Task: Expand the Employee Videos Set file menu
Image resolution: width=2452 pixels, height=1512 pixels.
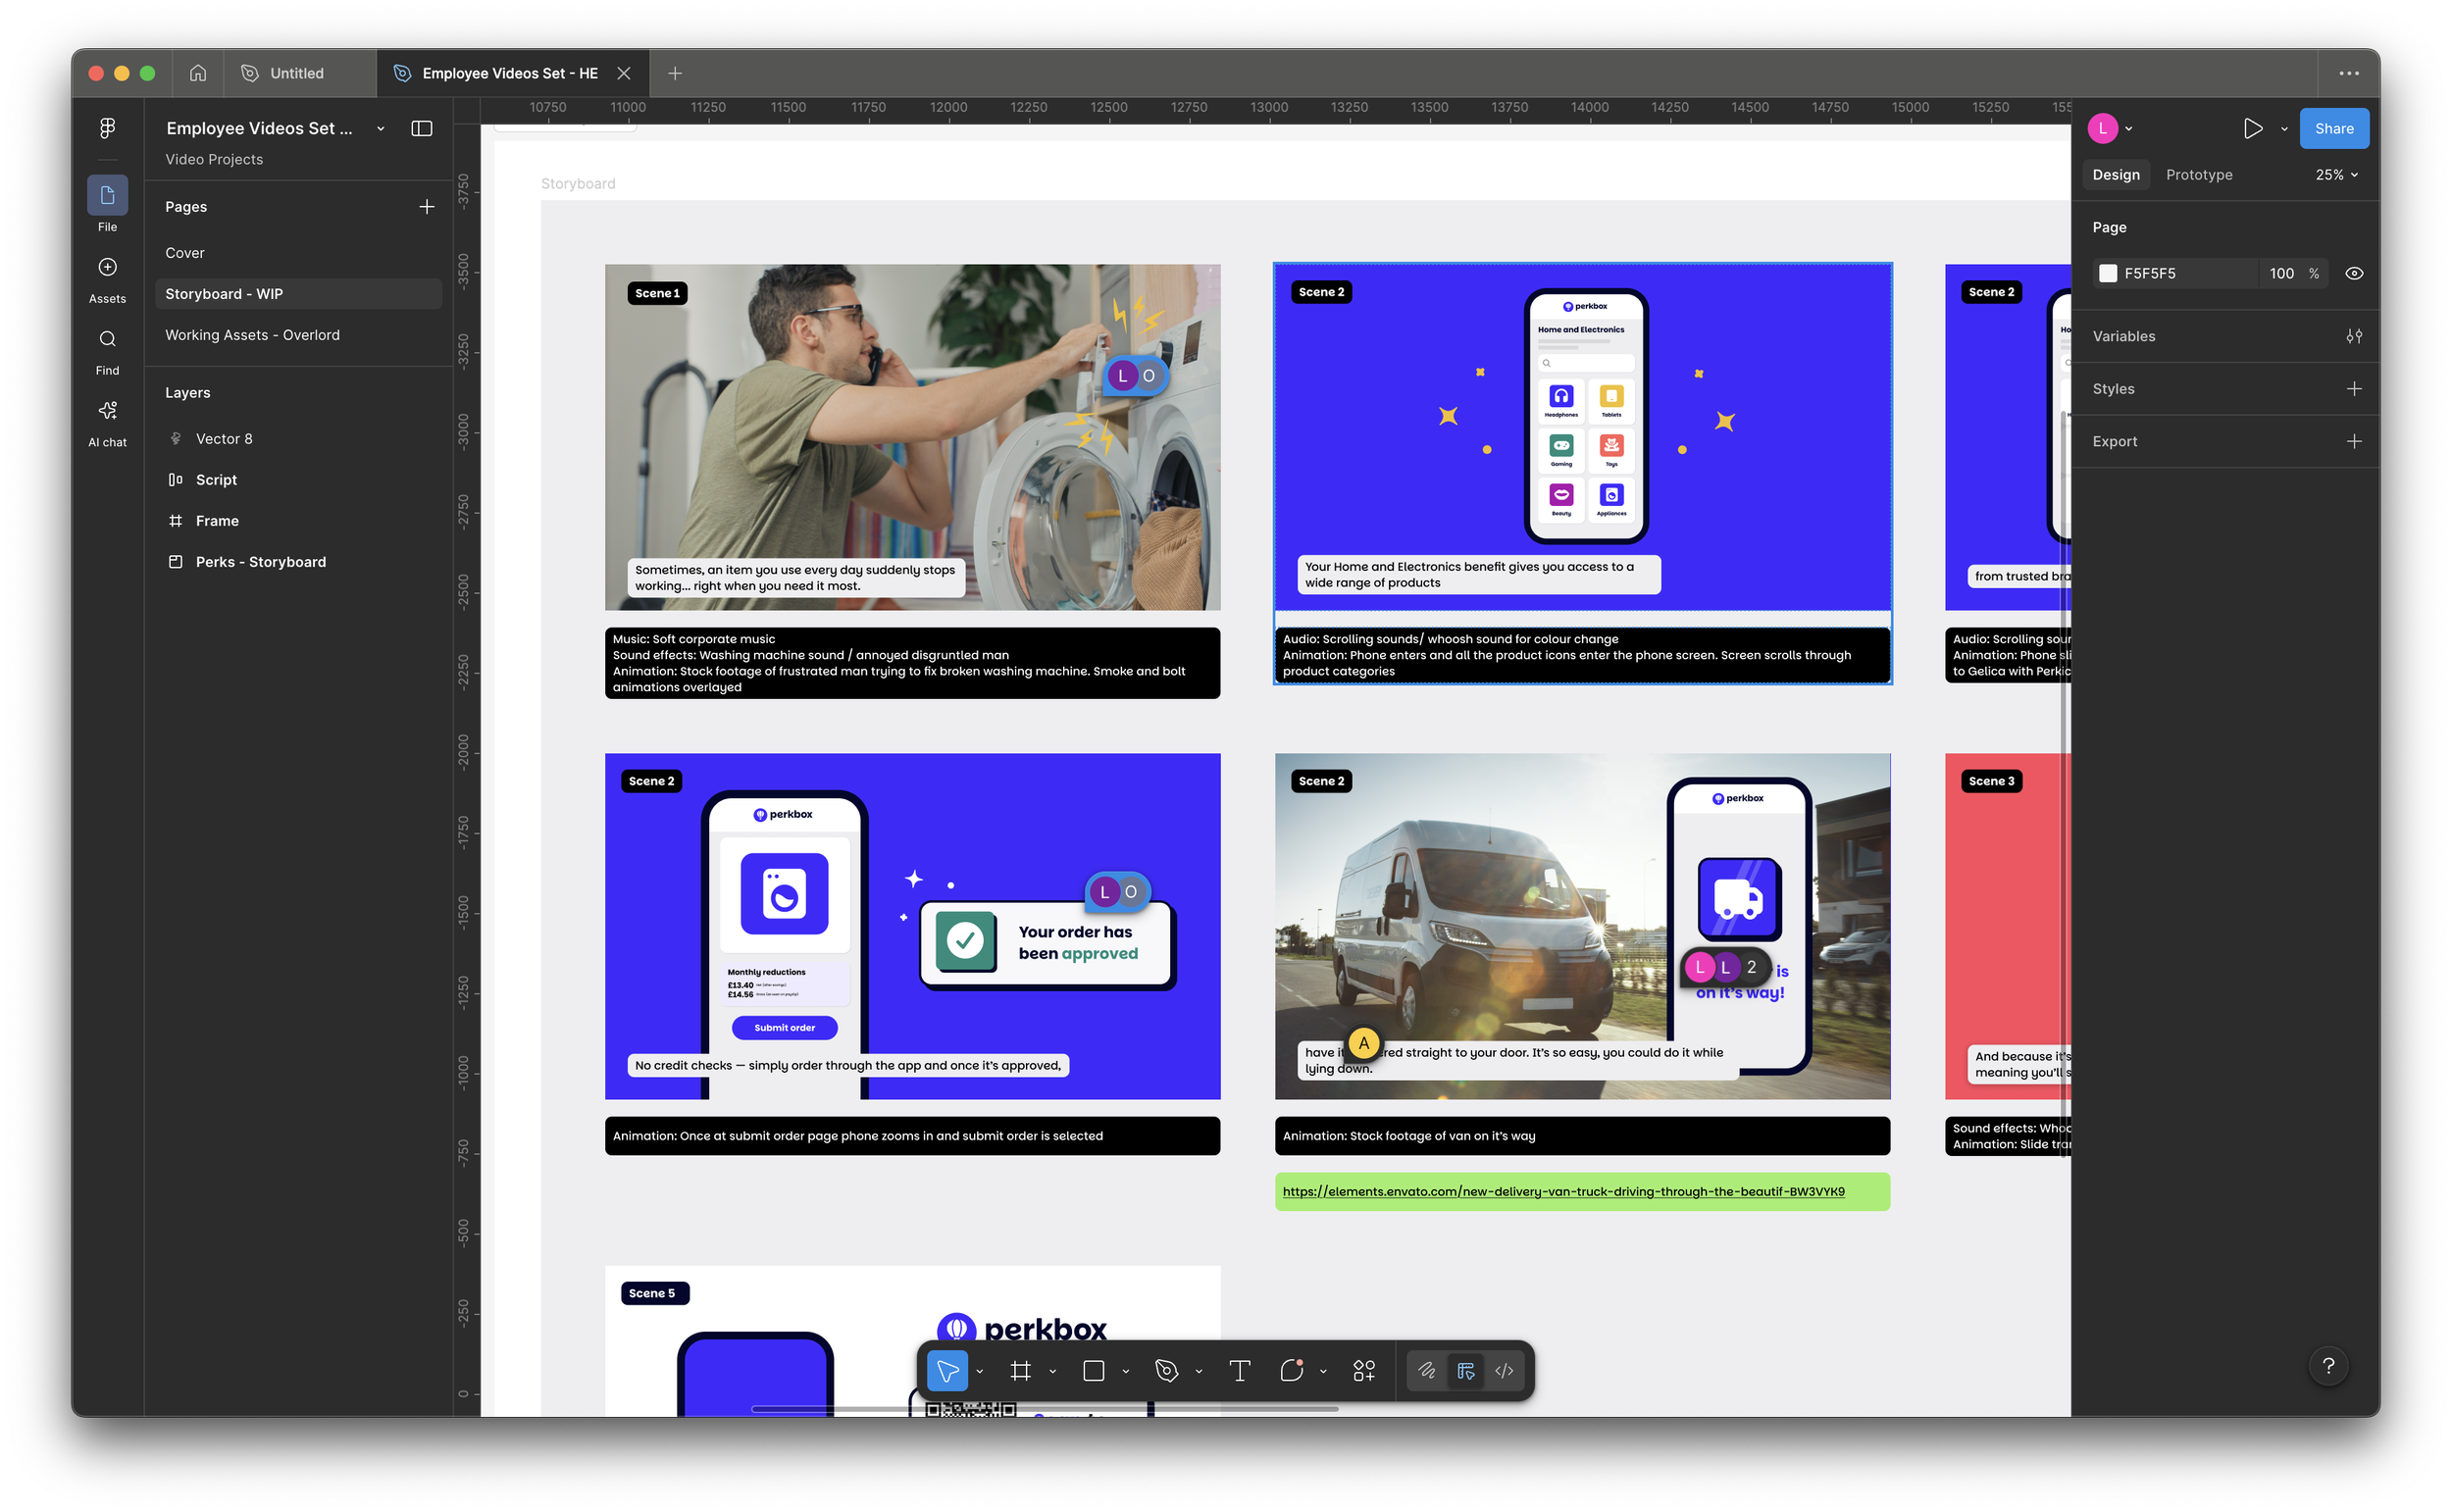Action: click(380, 129)
